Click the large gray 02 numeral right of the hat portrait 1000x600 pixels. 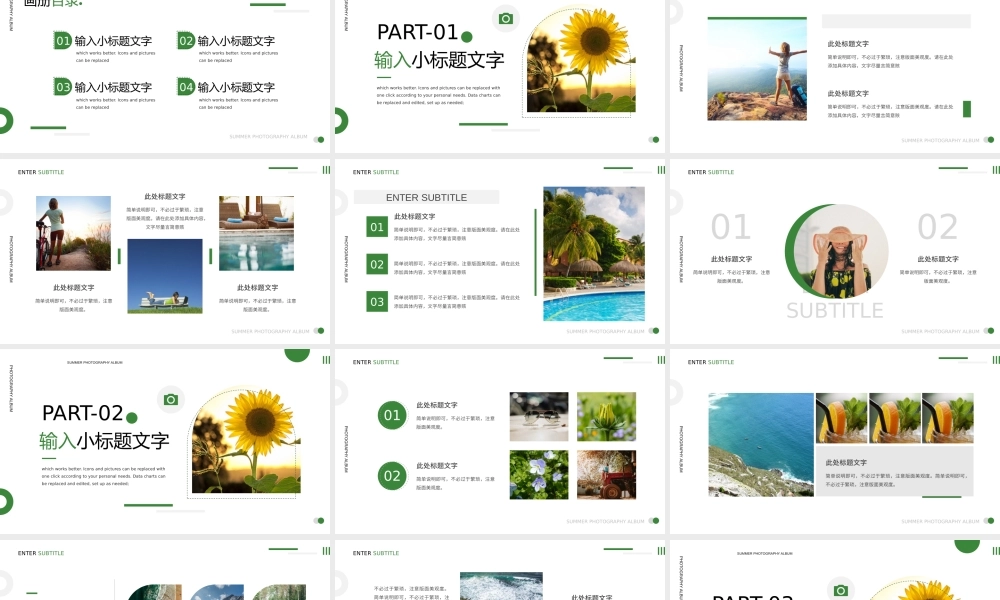pyautogui.click(x=938, y=227)
